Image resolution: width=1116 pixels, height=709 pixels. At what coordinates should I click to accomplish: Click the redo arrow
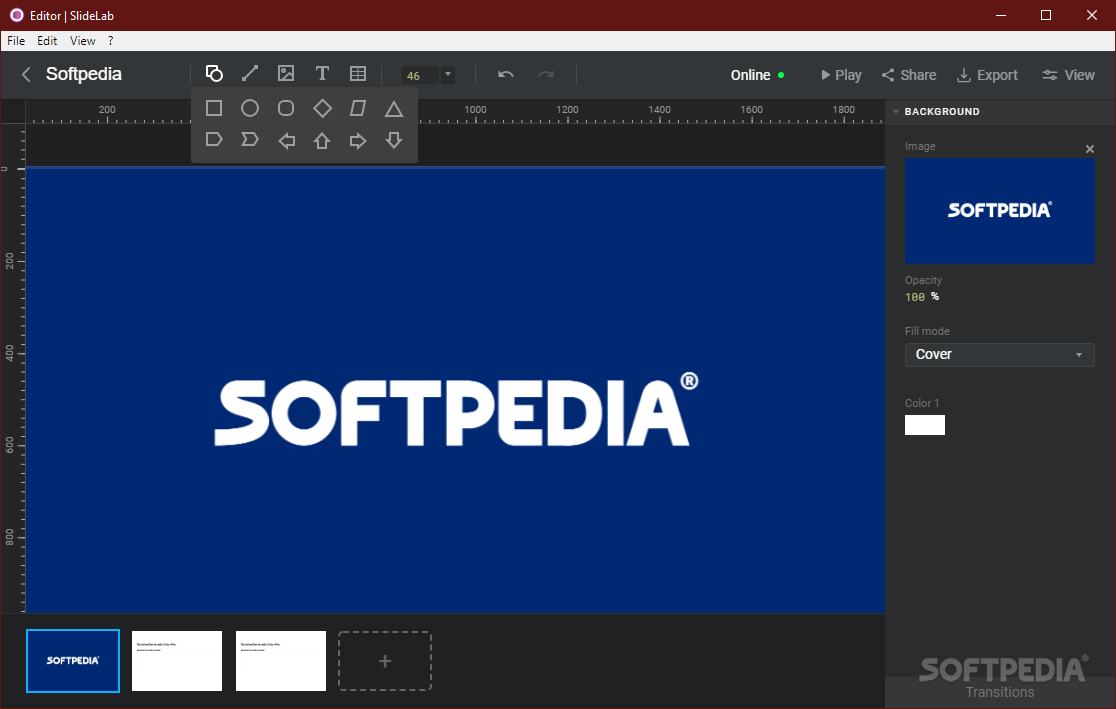pyautogui.click(x=546, y=74)
